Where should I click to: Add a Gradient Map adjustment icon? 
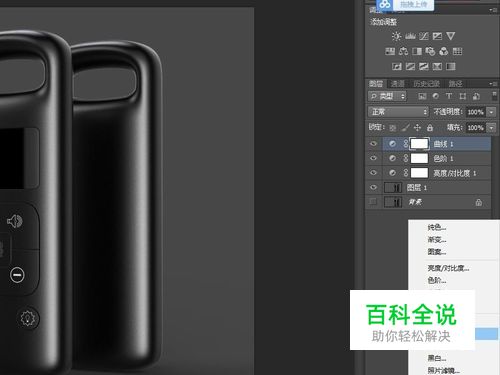(x=451, y=66)
